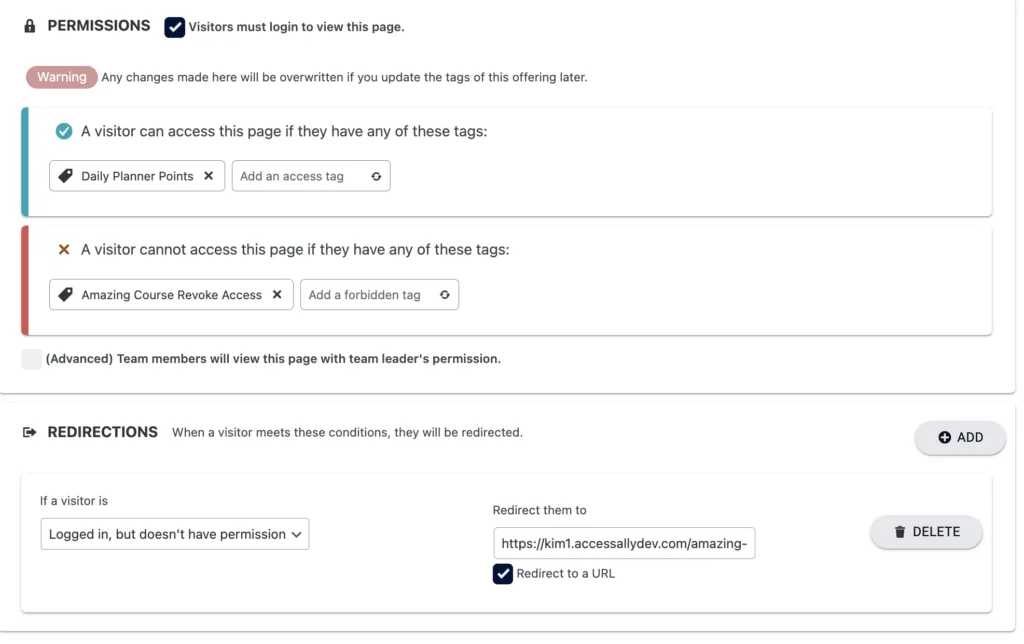Click the lock icon next to PERMISSIONS

pos(29,25)
